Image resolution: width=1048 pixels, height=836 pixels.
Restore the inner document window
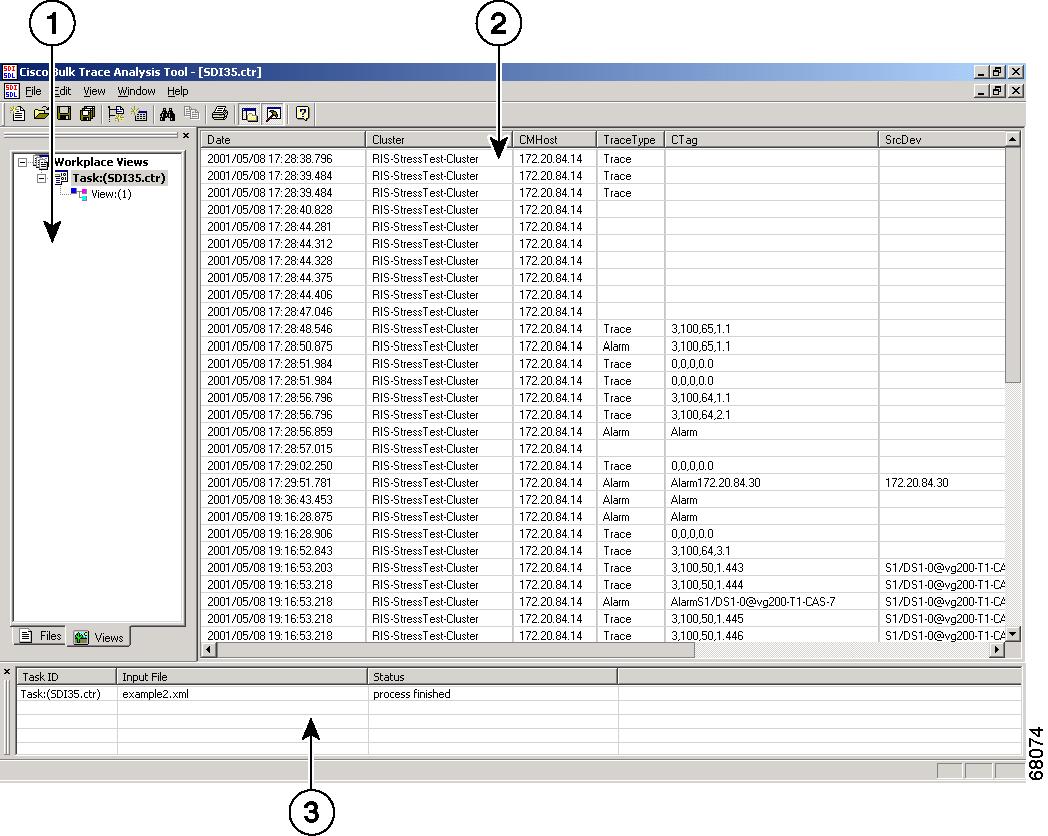(x=998, y=90)
